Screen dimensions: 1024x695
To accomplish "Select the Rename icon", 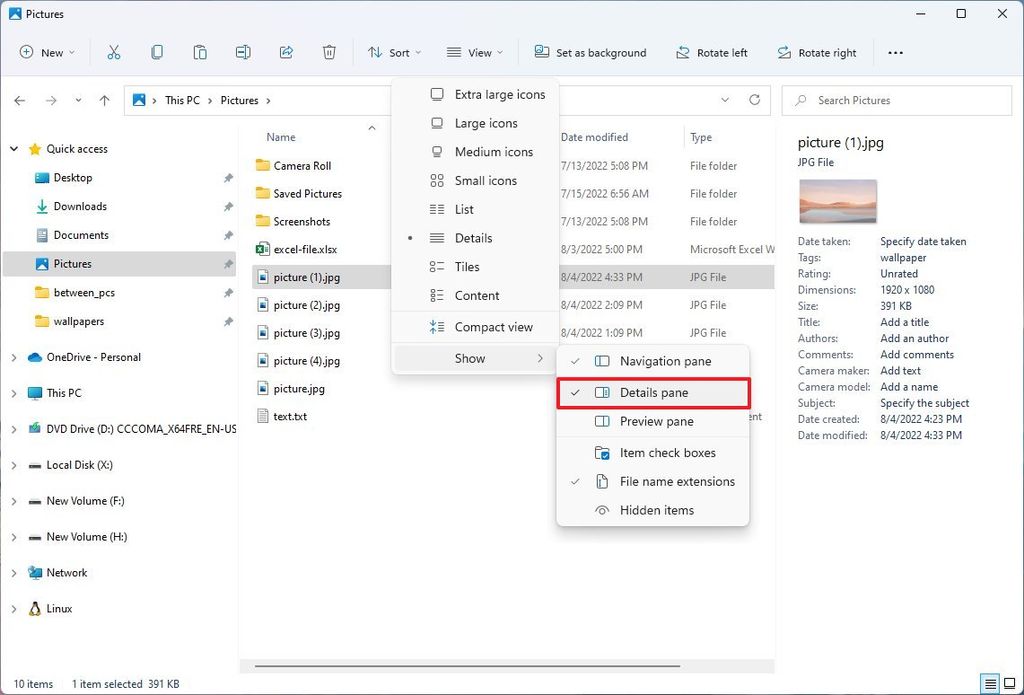I will click(242, 52).
